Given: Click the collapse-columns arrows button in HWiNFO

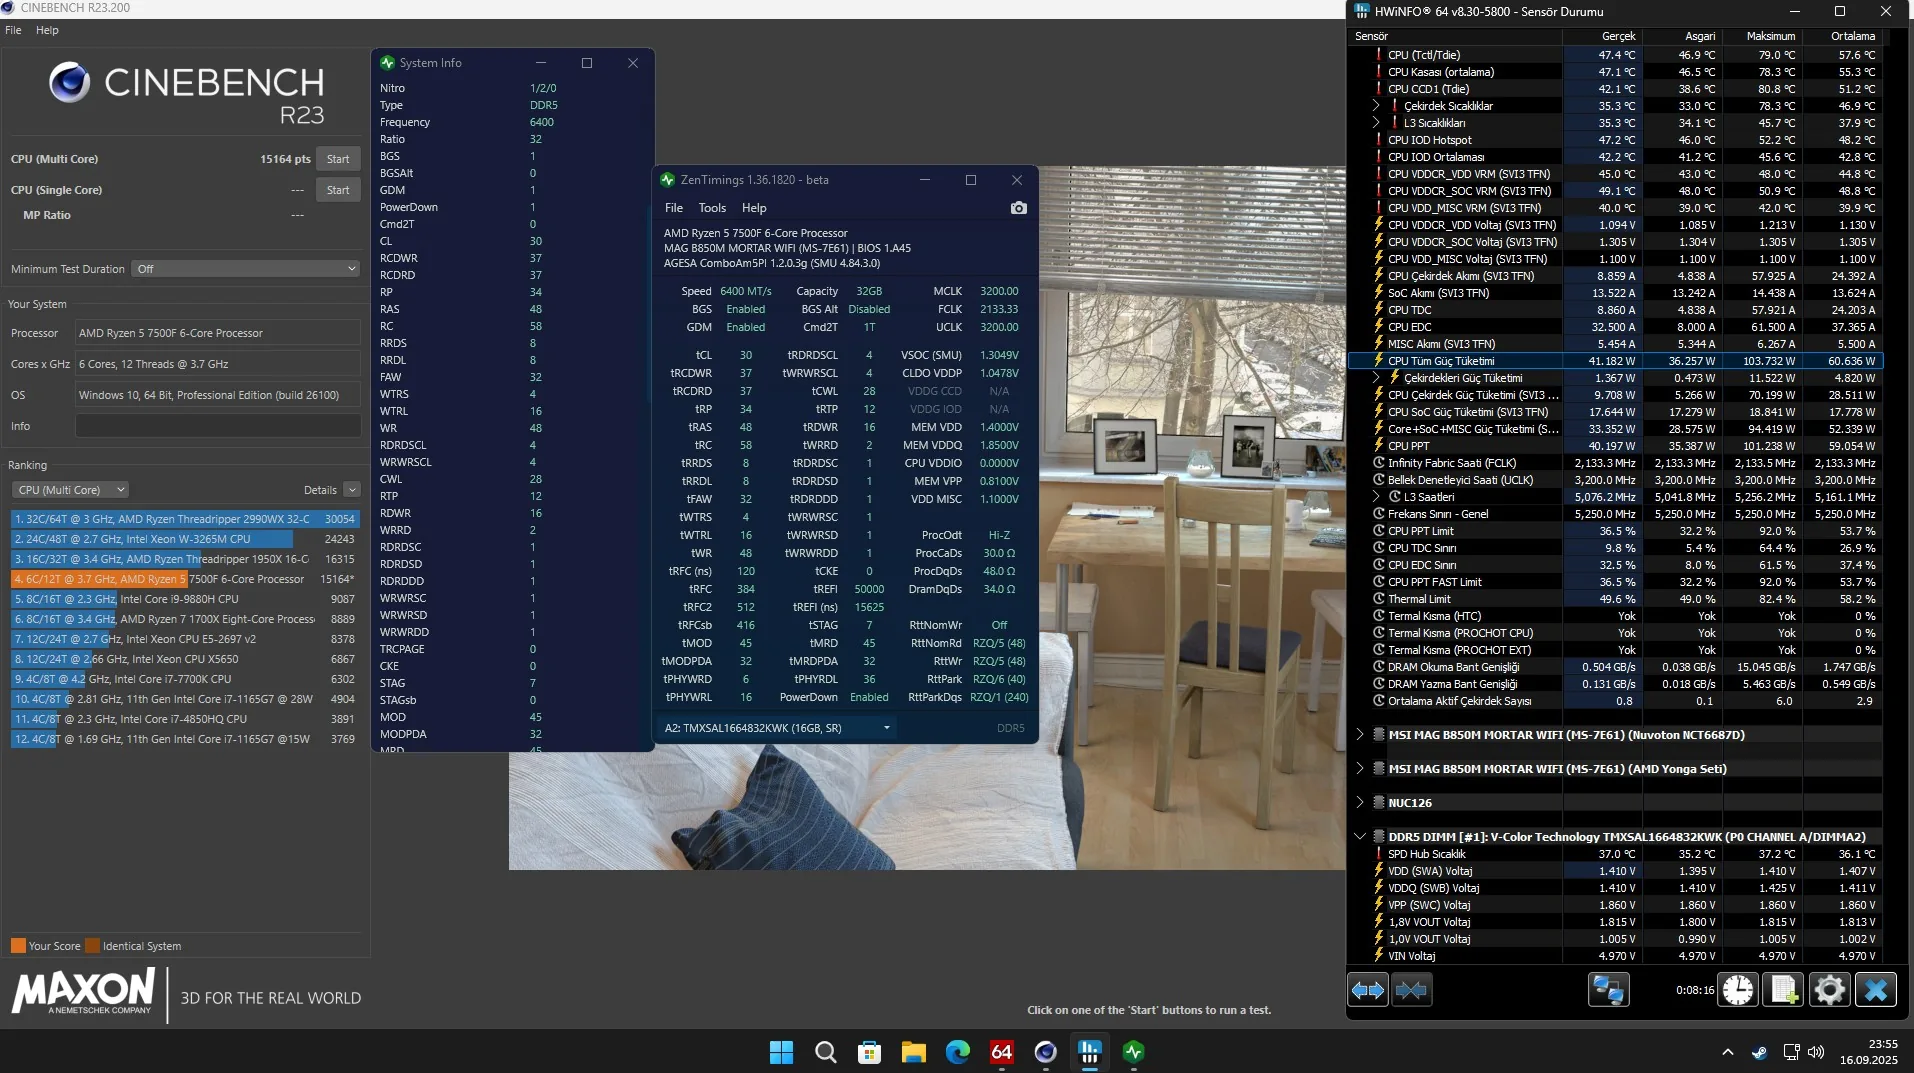Looking at the screenshot, I should point(1411,990).
